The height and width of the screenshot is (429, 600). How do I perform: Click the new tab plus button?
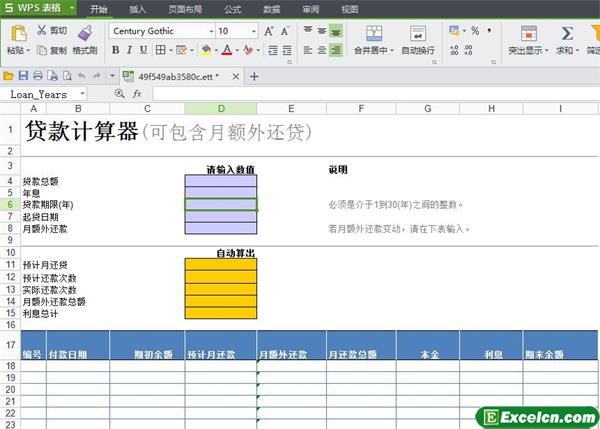pyautogui.click(x=254, y=76)
